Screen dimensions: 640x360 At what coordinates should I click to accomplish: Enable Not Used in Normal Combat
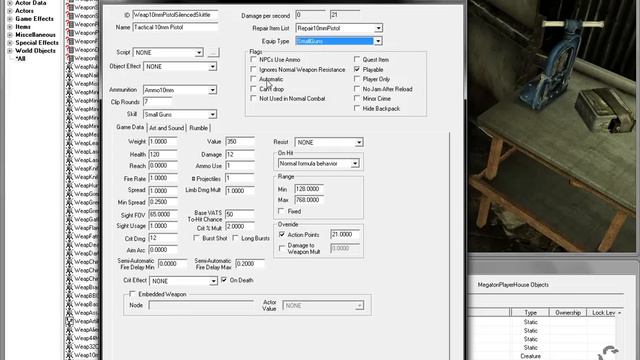(253, 98)
